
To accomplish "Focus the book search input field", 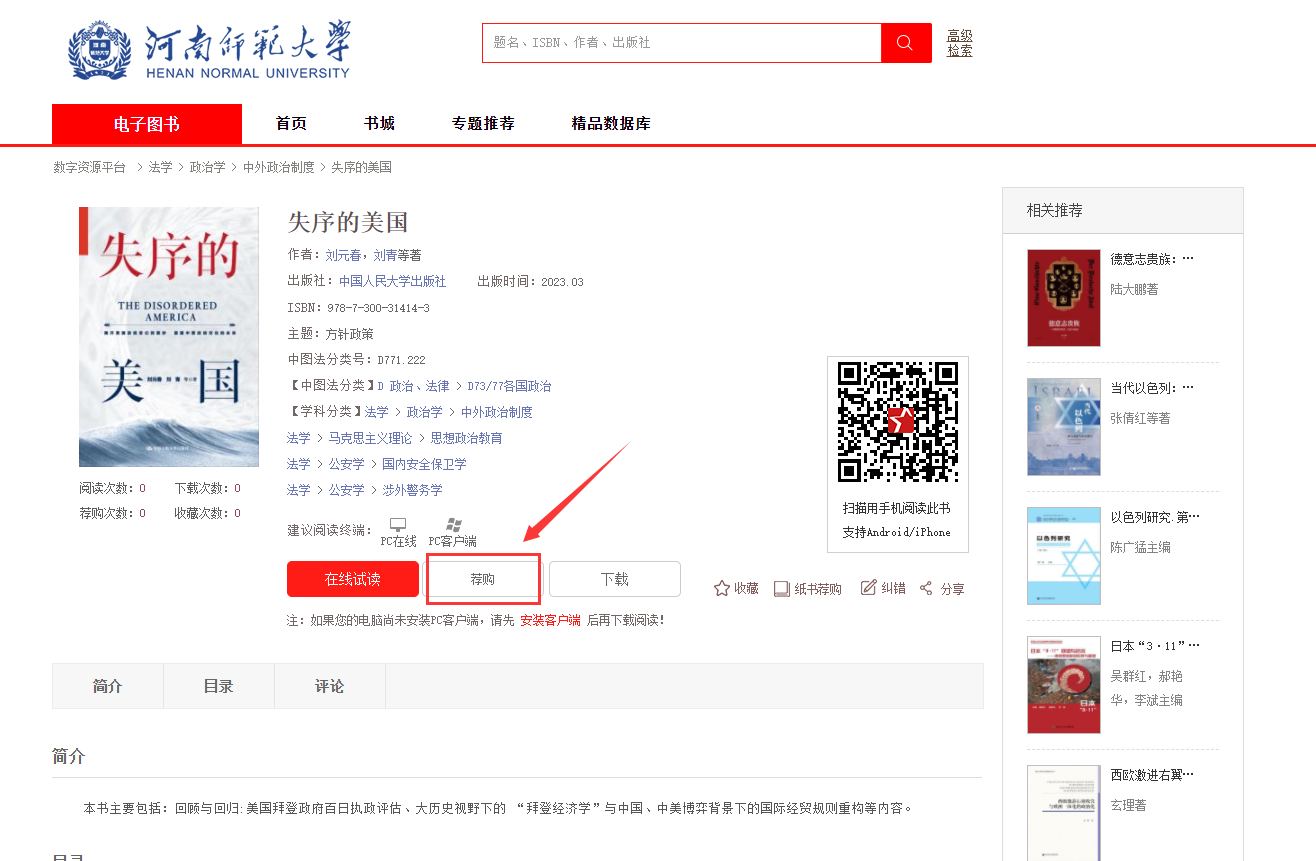I will [681, 43].
